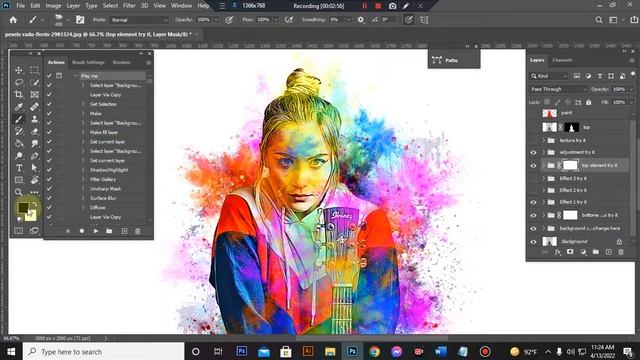Show the Effect 3 try it group
The width and height of the screenshot is (640, 360).
click(533, 178)
